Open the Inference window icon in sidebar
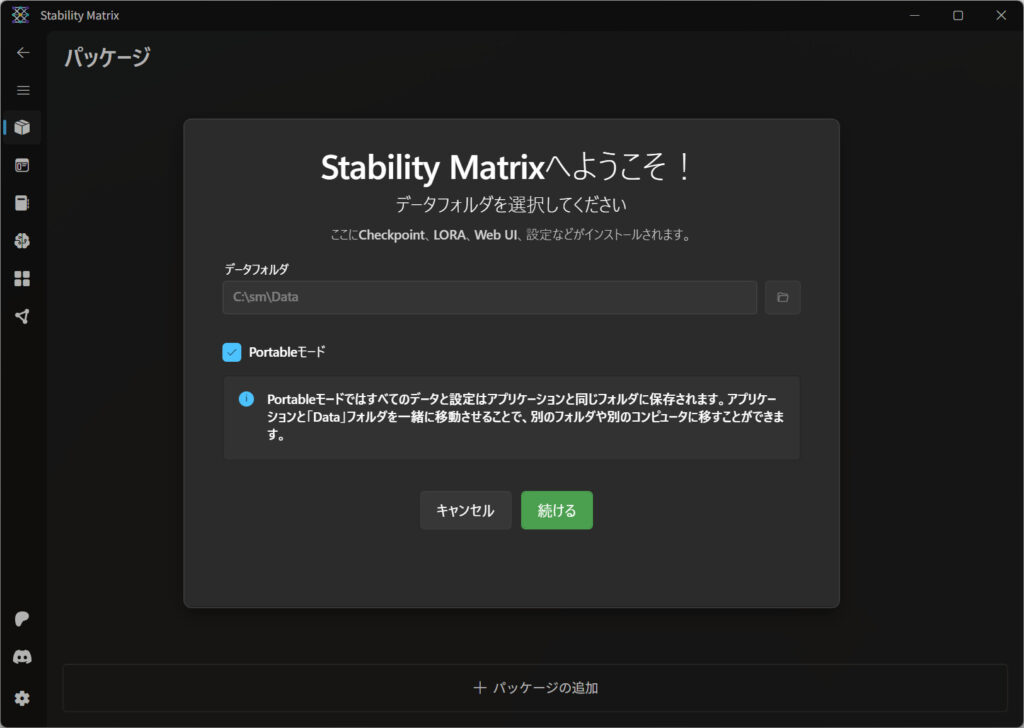1024x728 pixels. coord(23,165)
